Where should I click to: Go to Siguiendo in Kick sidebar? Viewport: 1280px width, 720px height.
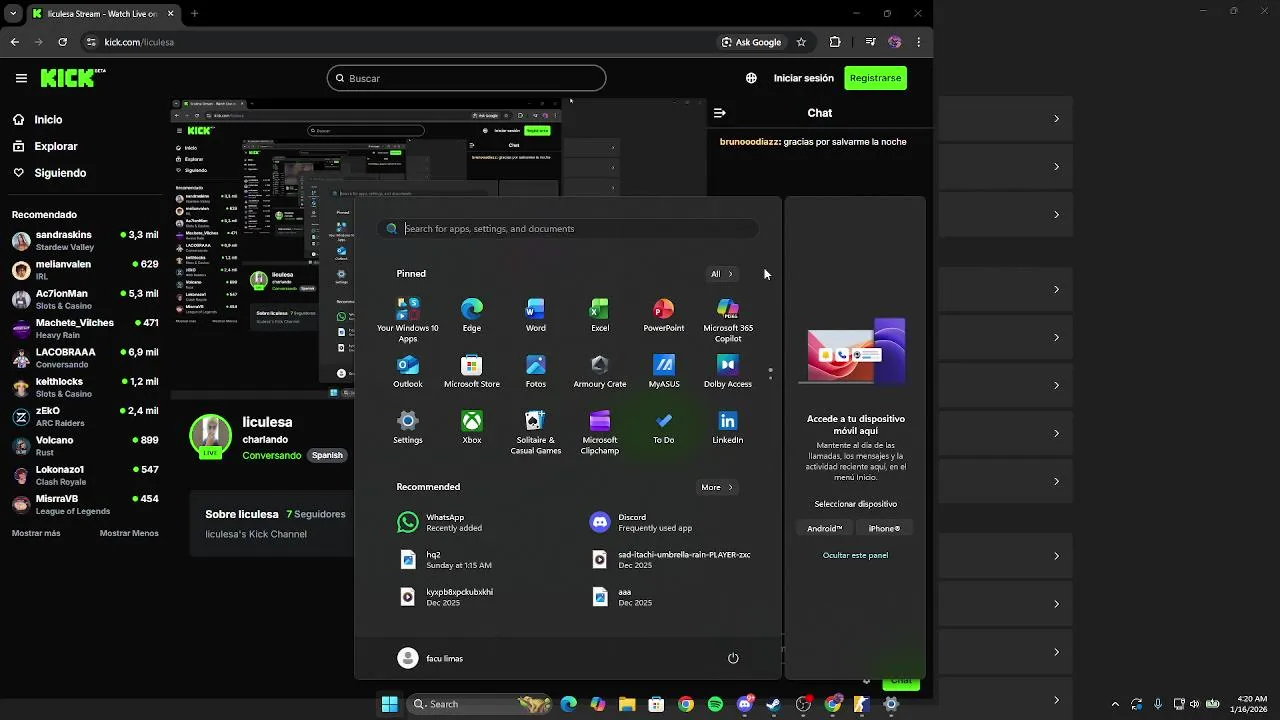click(x=50, y=173)
